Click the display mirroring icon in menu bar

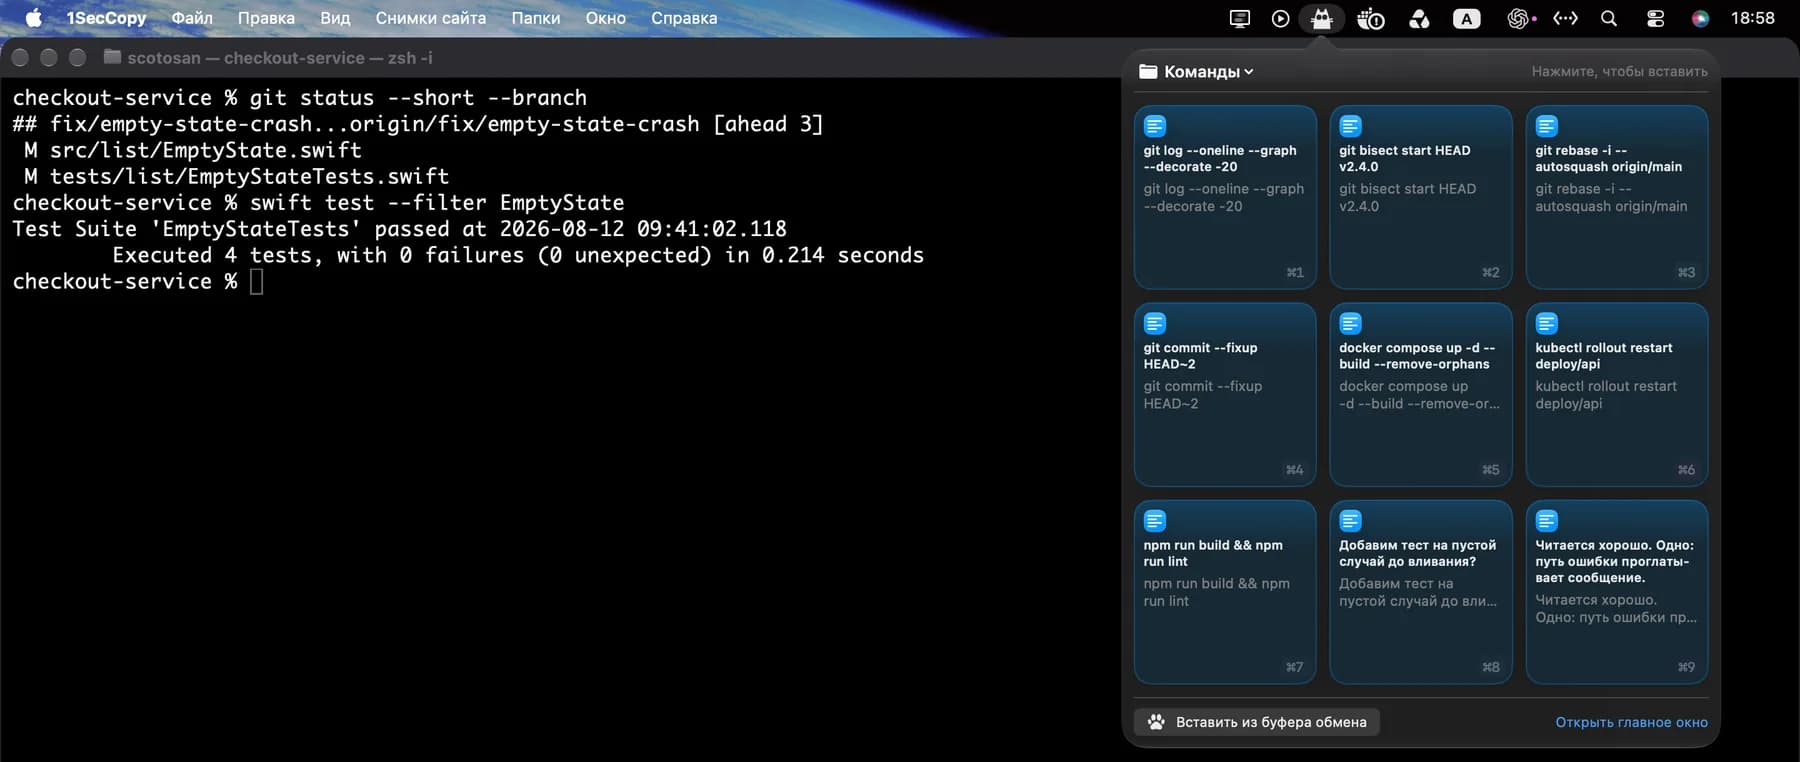pos(1240,18)
